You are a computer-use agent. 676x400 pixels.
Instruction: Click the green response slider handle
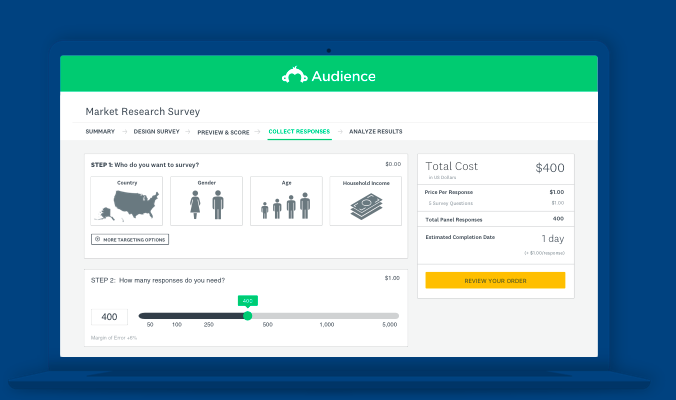(x=247, y=316)
